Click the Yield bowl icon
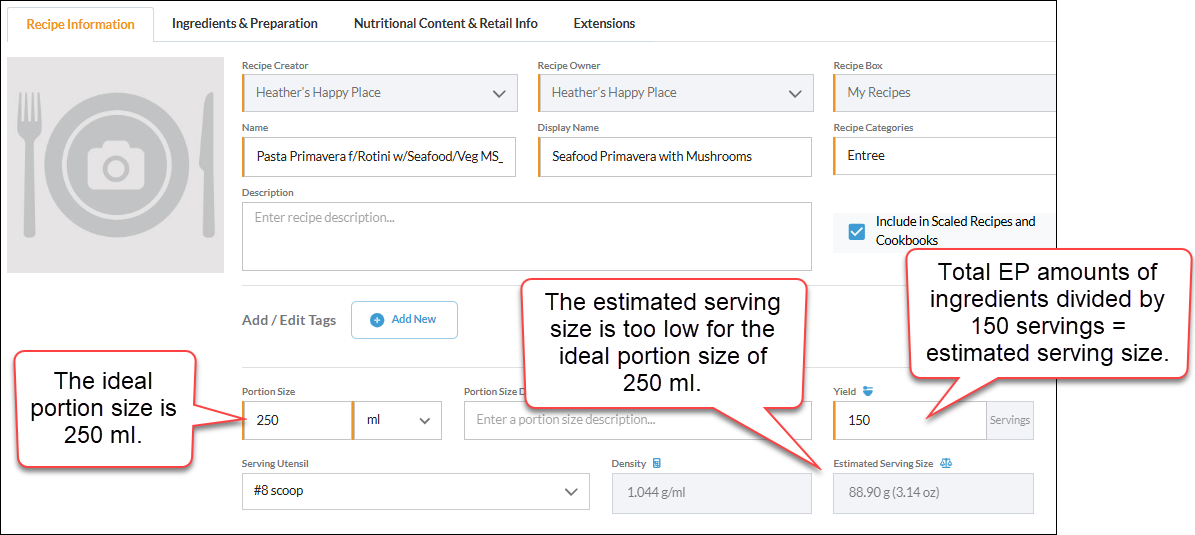The image size is (1195, 535). 867,392
